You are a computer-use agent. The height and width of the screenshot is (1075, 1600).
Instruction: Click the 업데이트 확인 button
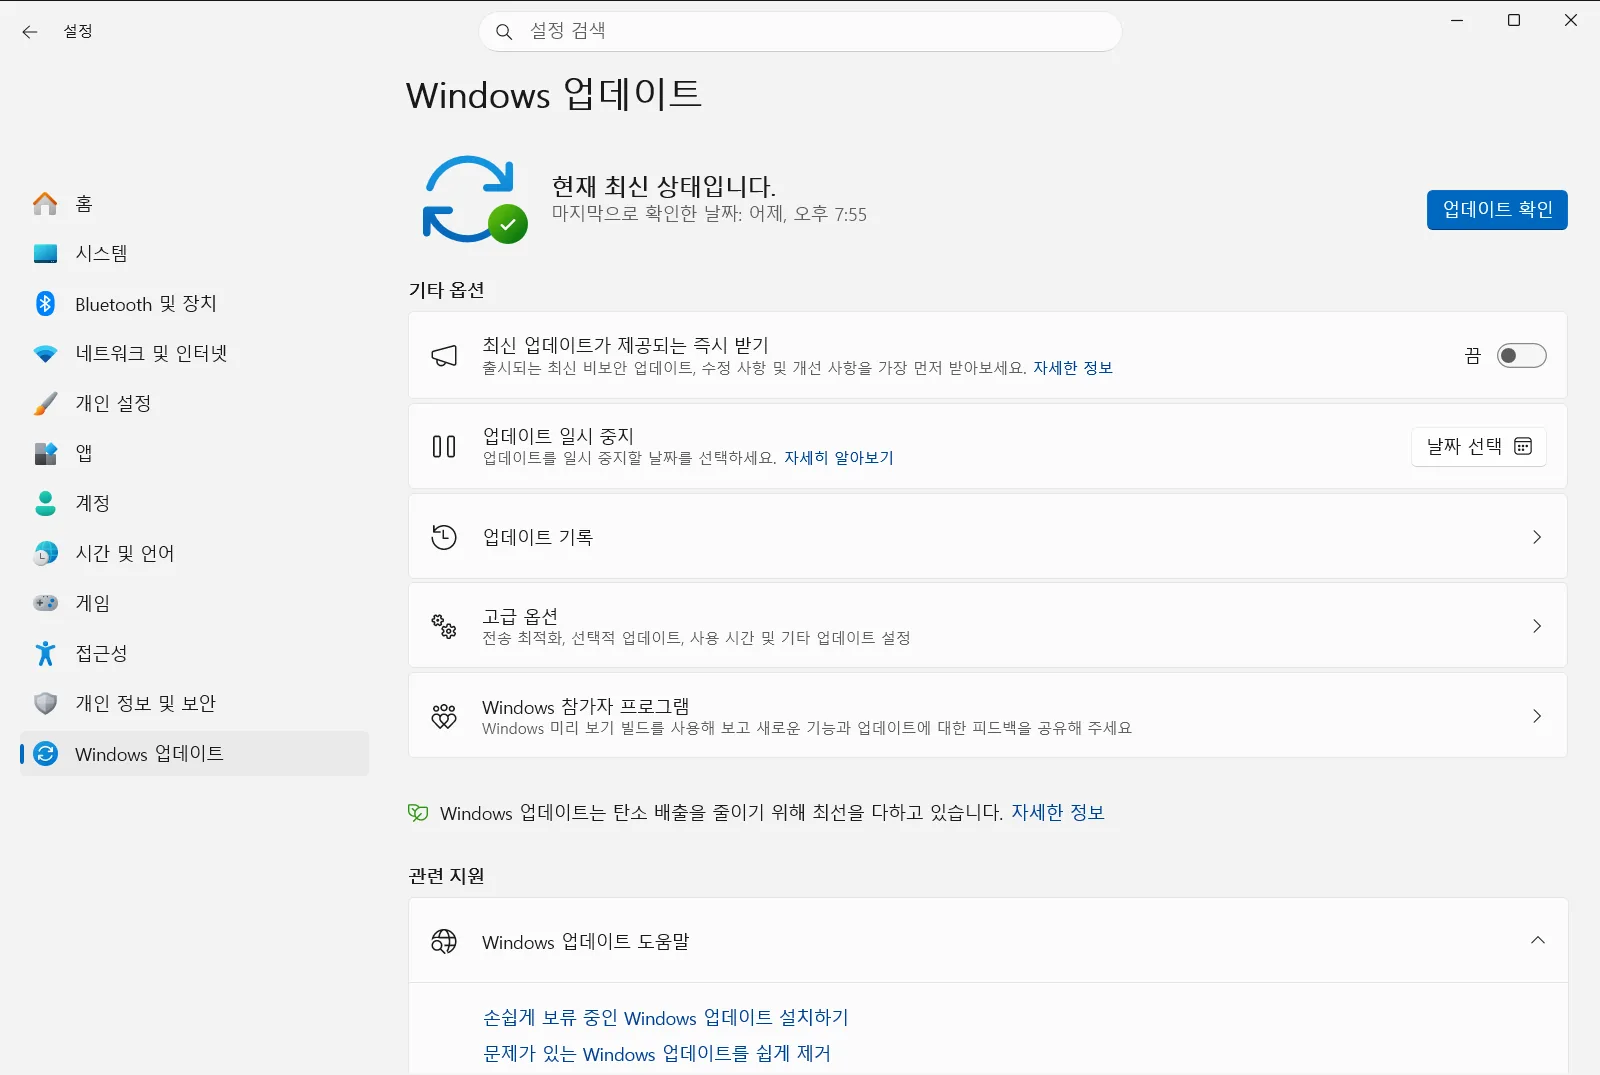click(1497, 210)
